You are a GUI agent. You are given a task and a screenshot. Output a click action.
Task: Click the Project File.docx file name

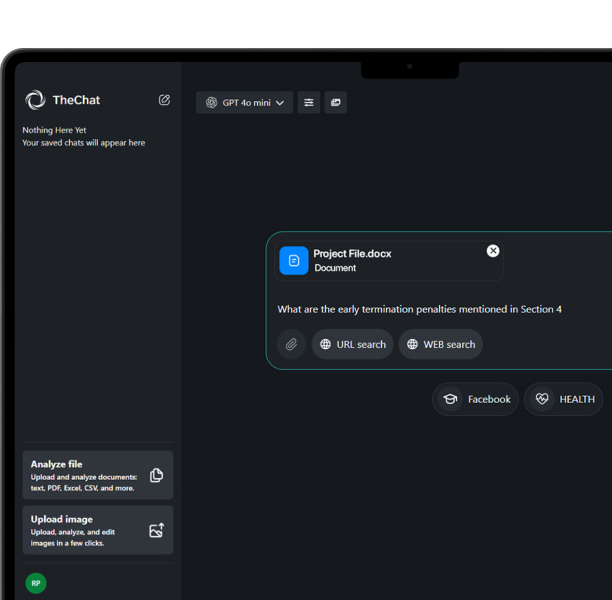(352, 254)
